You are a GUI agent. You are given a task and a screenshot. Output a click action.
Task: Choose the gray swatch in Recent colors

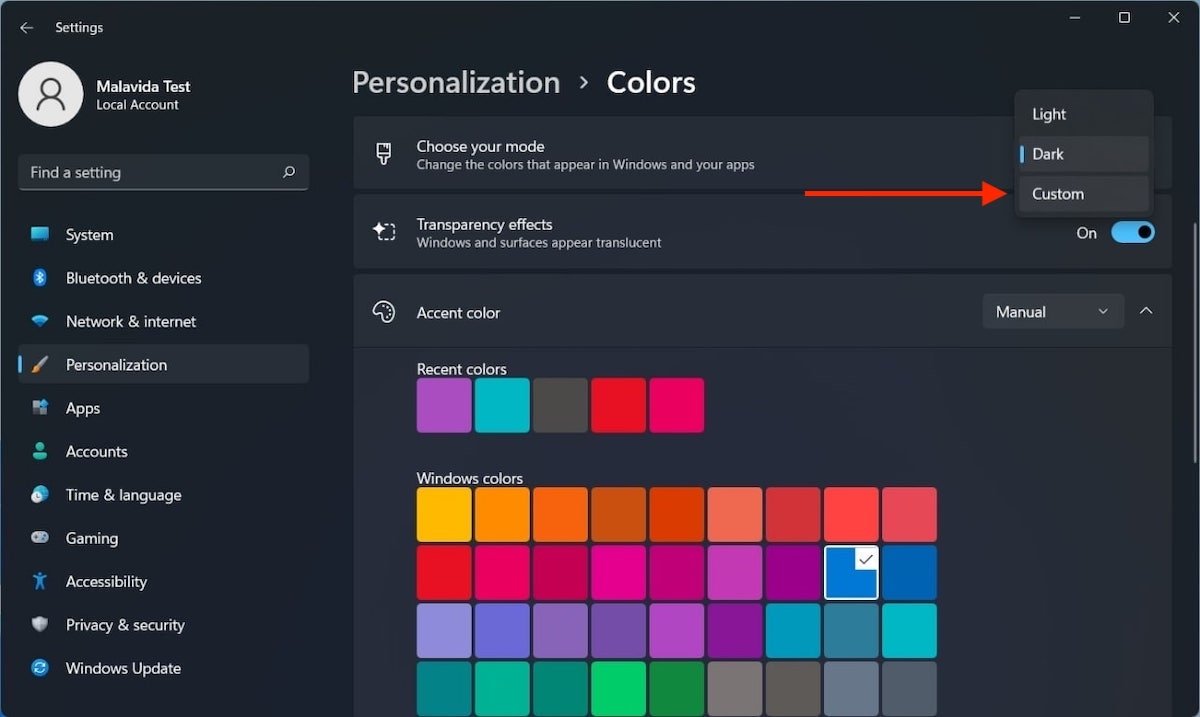point(560,405)
